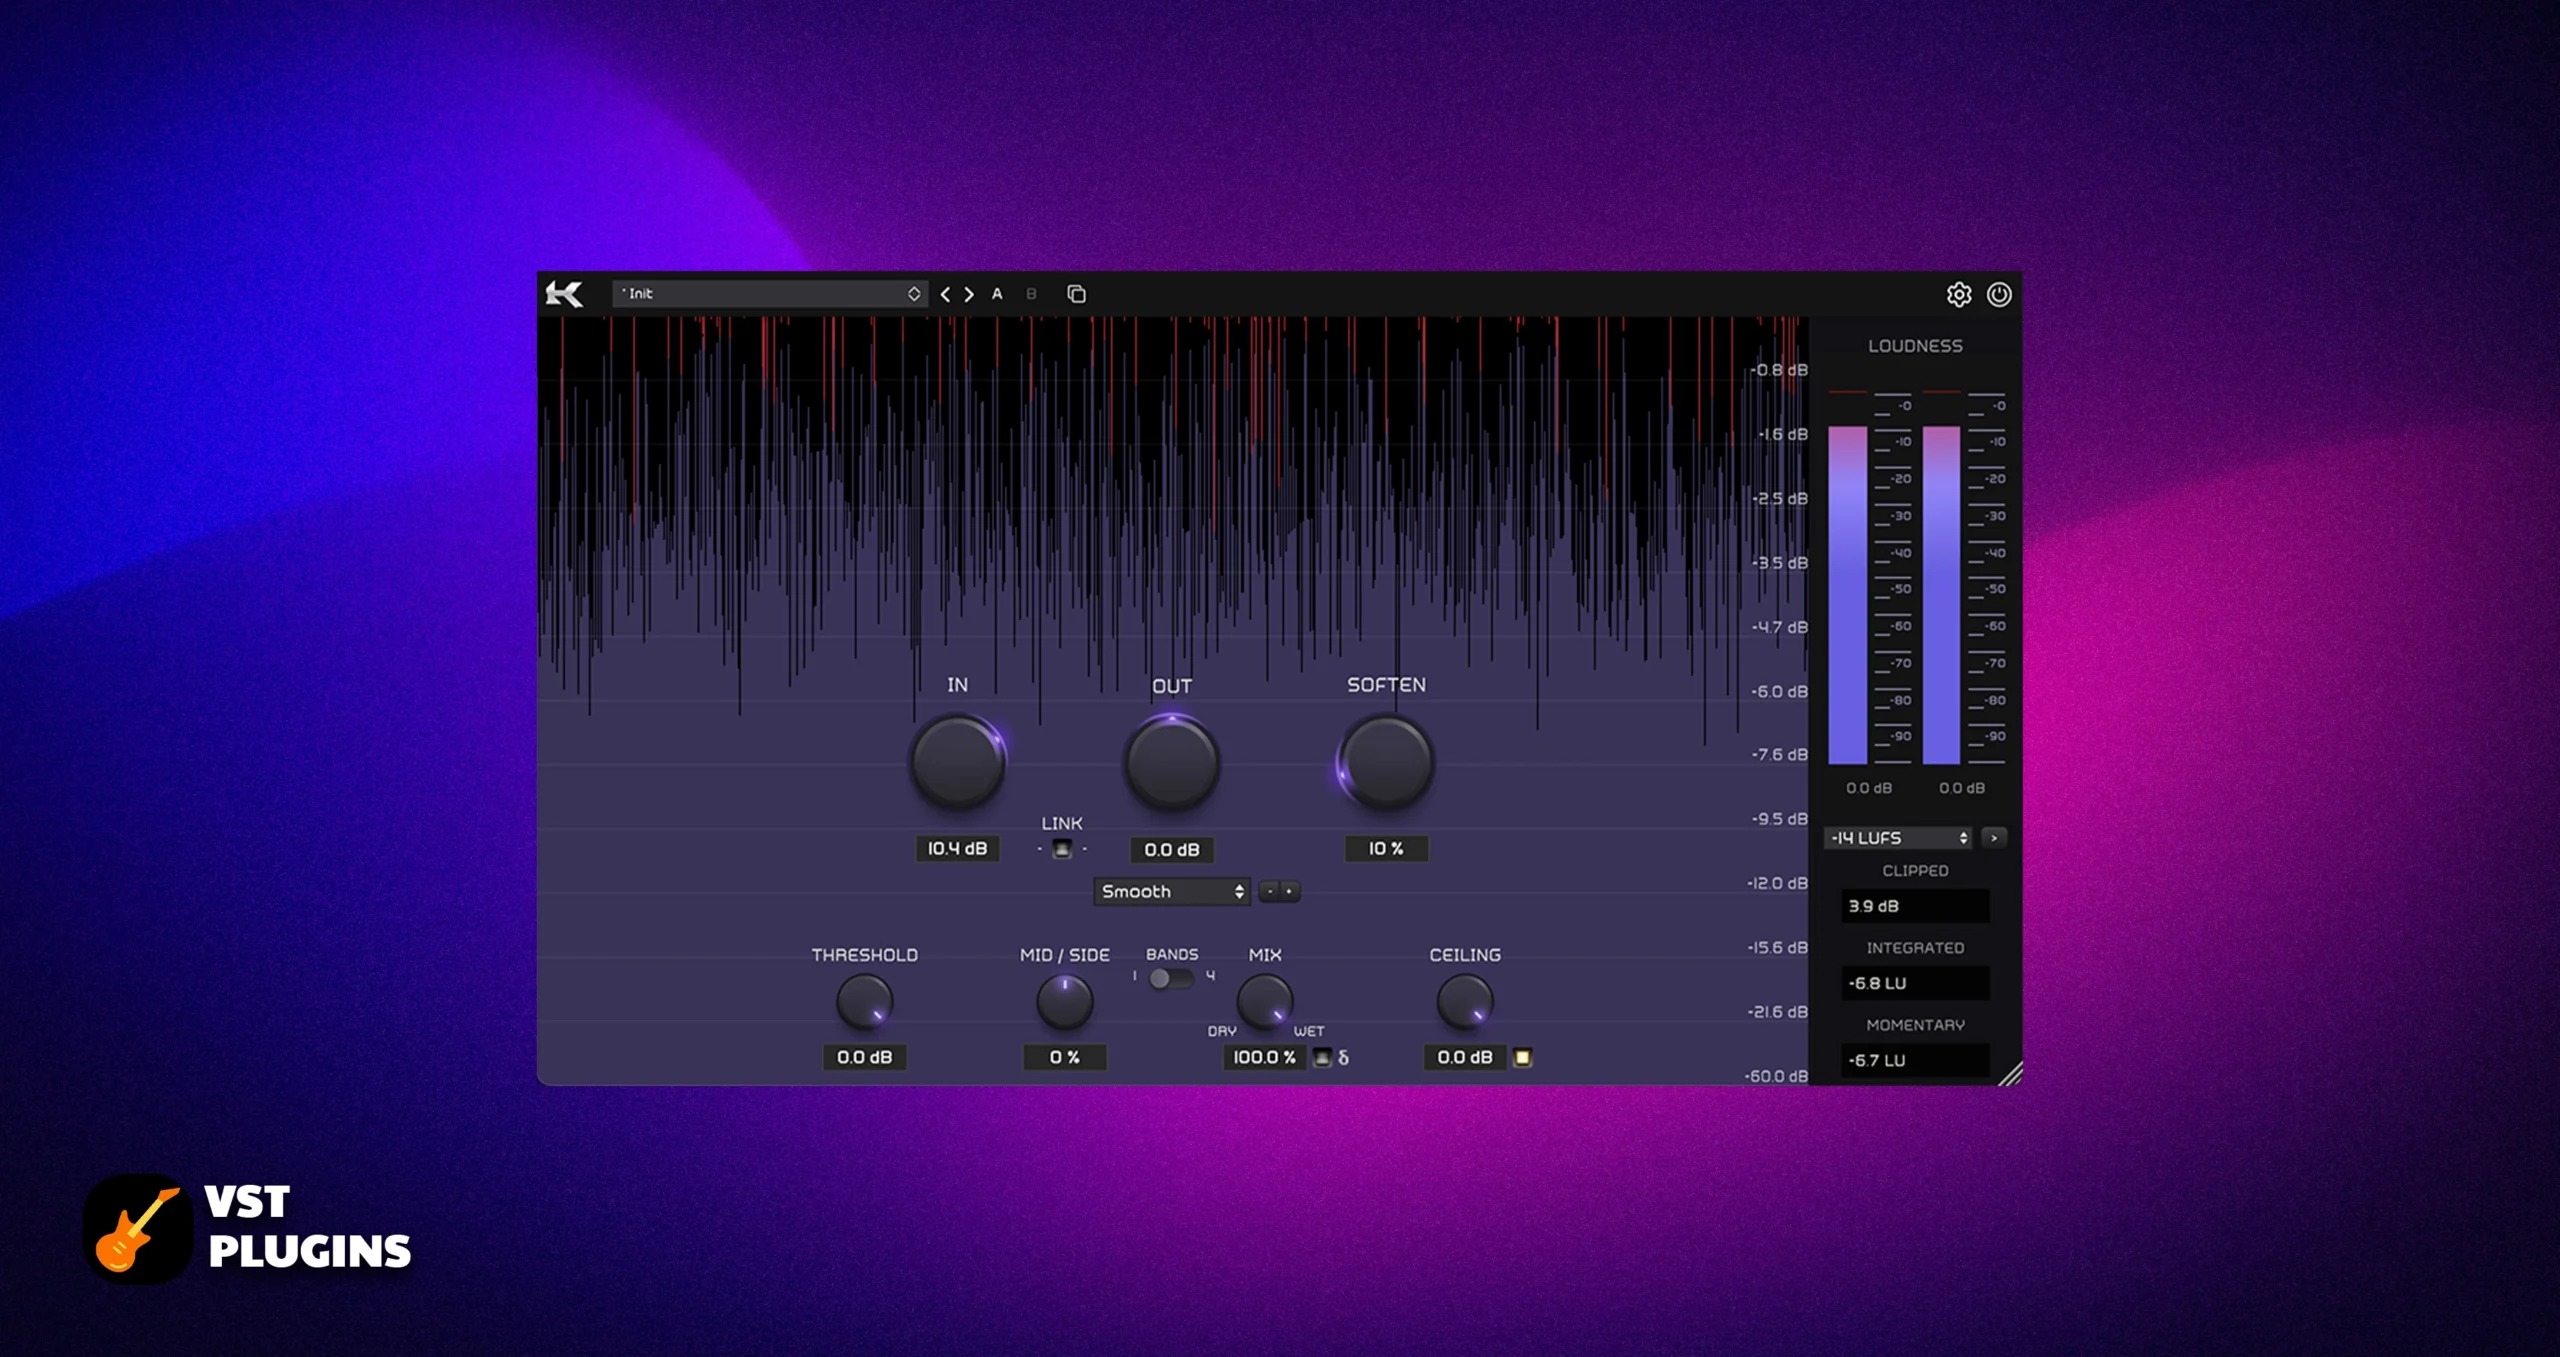Toggle the yellow ceiling button

(1522, 1057)
